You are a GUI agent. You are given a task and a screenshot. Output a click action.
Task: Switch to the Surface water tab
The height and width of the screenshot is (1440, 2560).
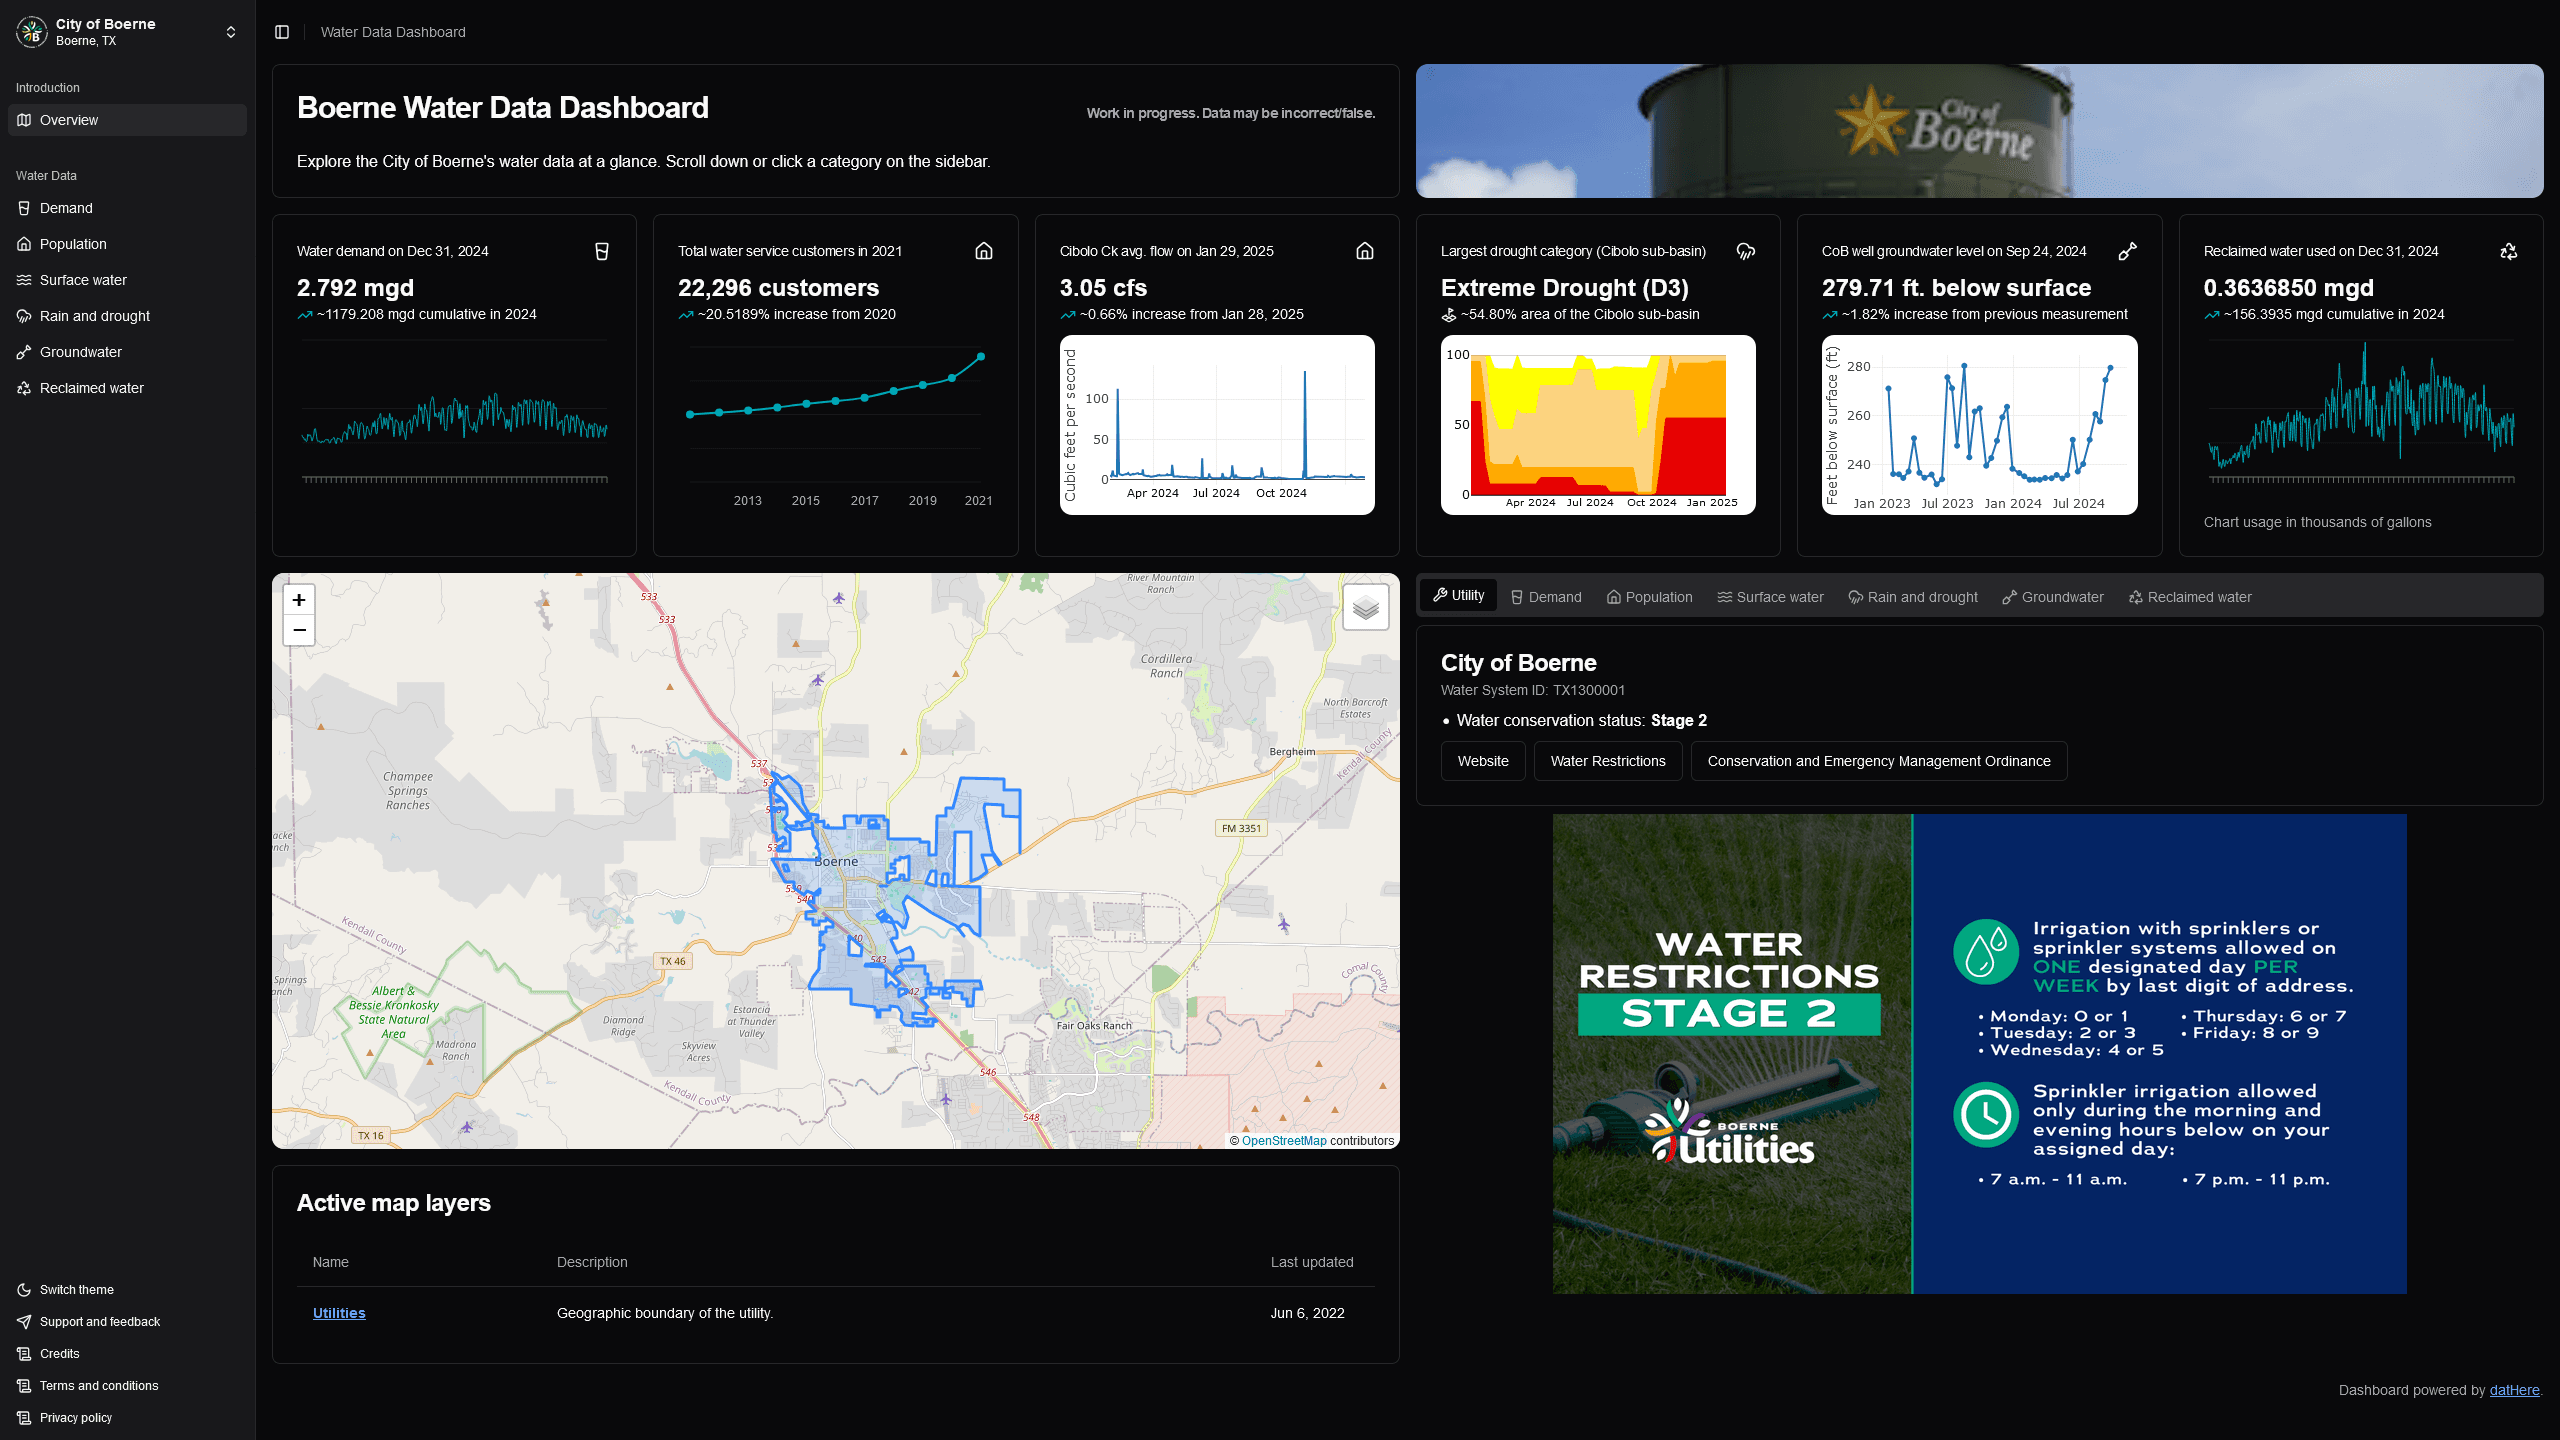click(x=1771, y=597)
